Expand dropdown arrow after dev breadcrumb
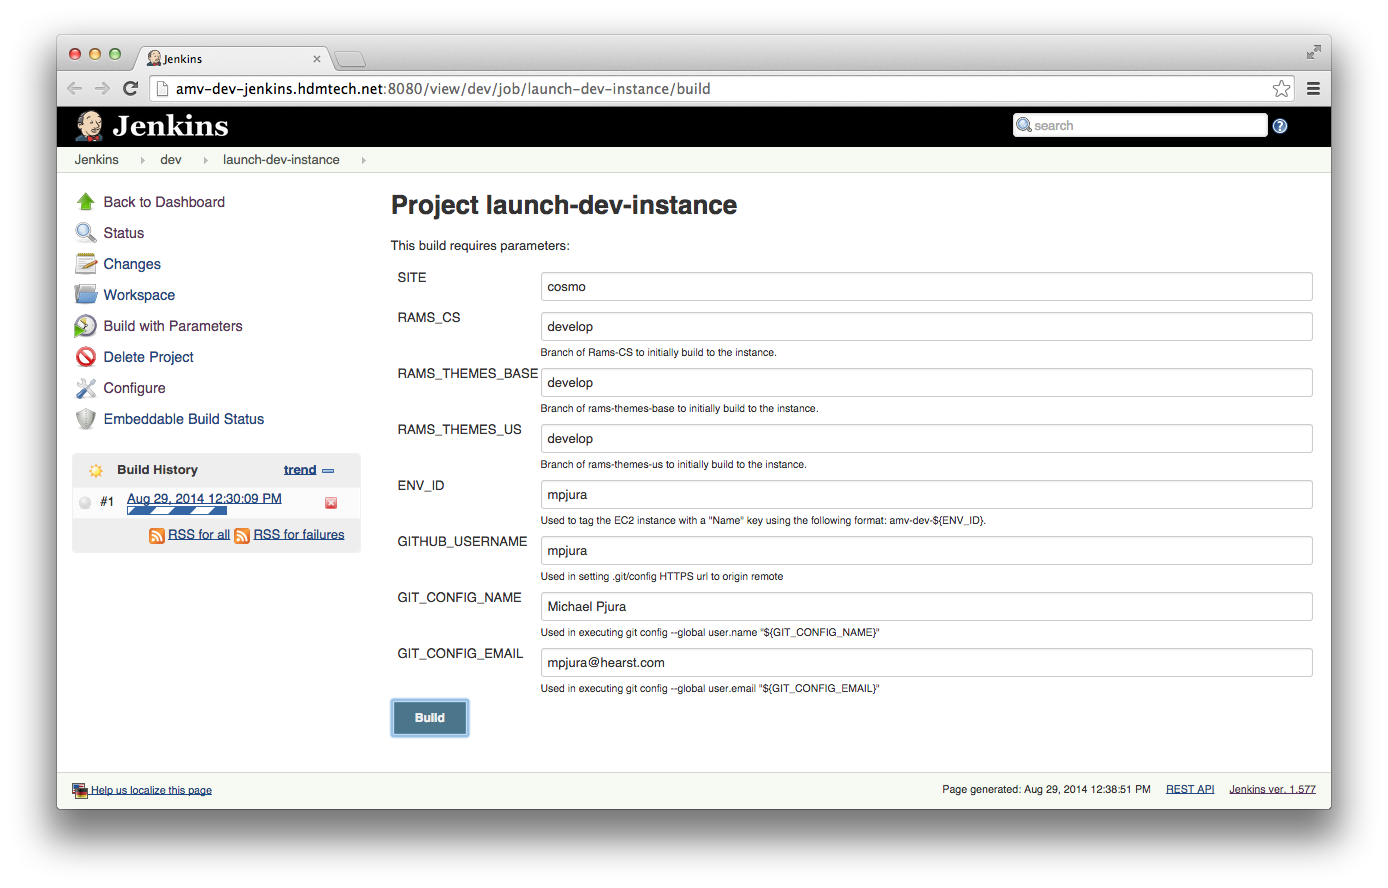 (205, 160)
